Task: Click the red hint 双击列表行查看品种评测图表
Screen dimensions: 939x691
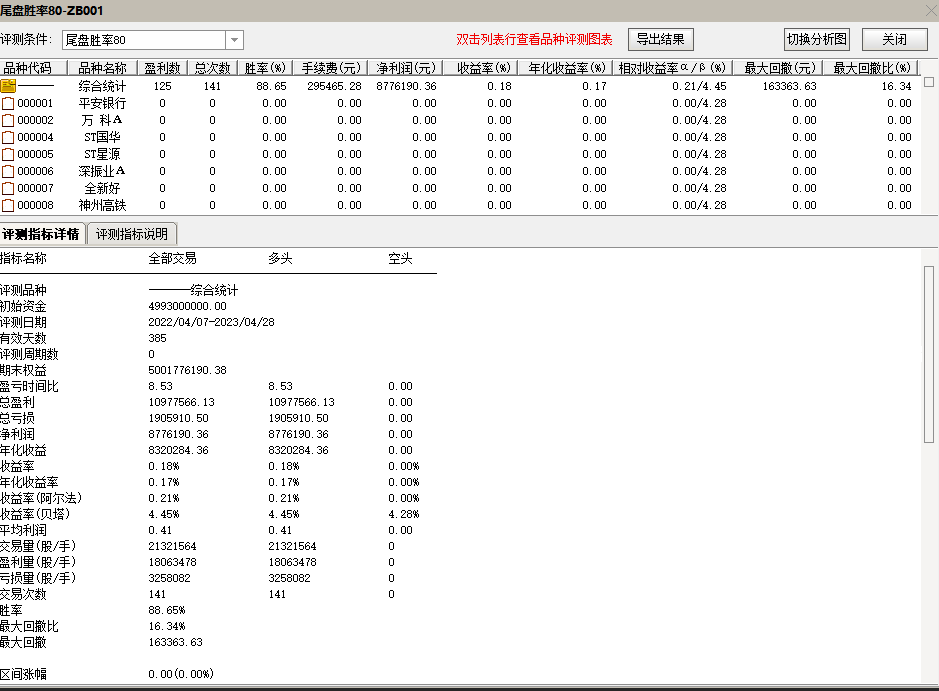Action: pos(534,40)
